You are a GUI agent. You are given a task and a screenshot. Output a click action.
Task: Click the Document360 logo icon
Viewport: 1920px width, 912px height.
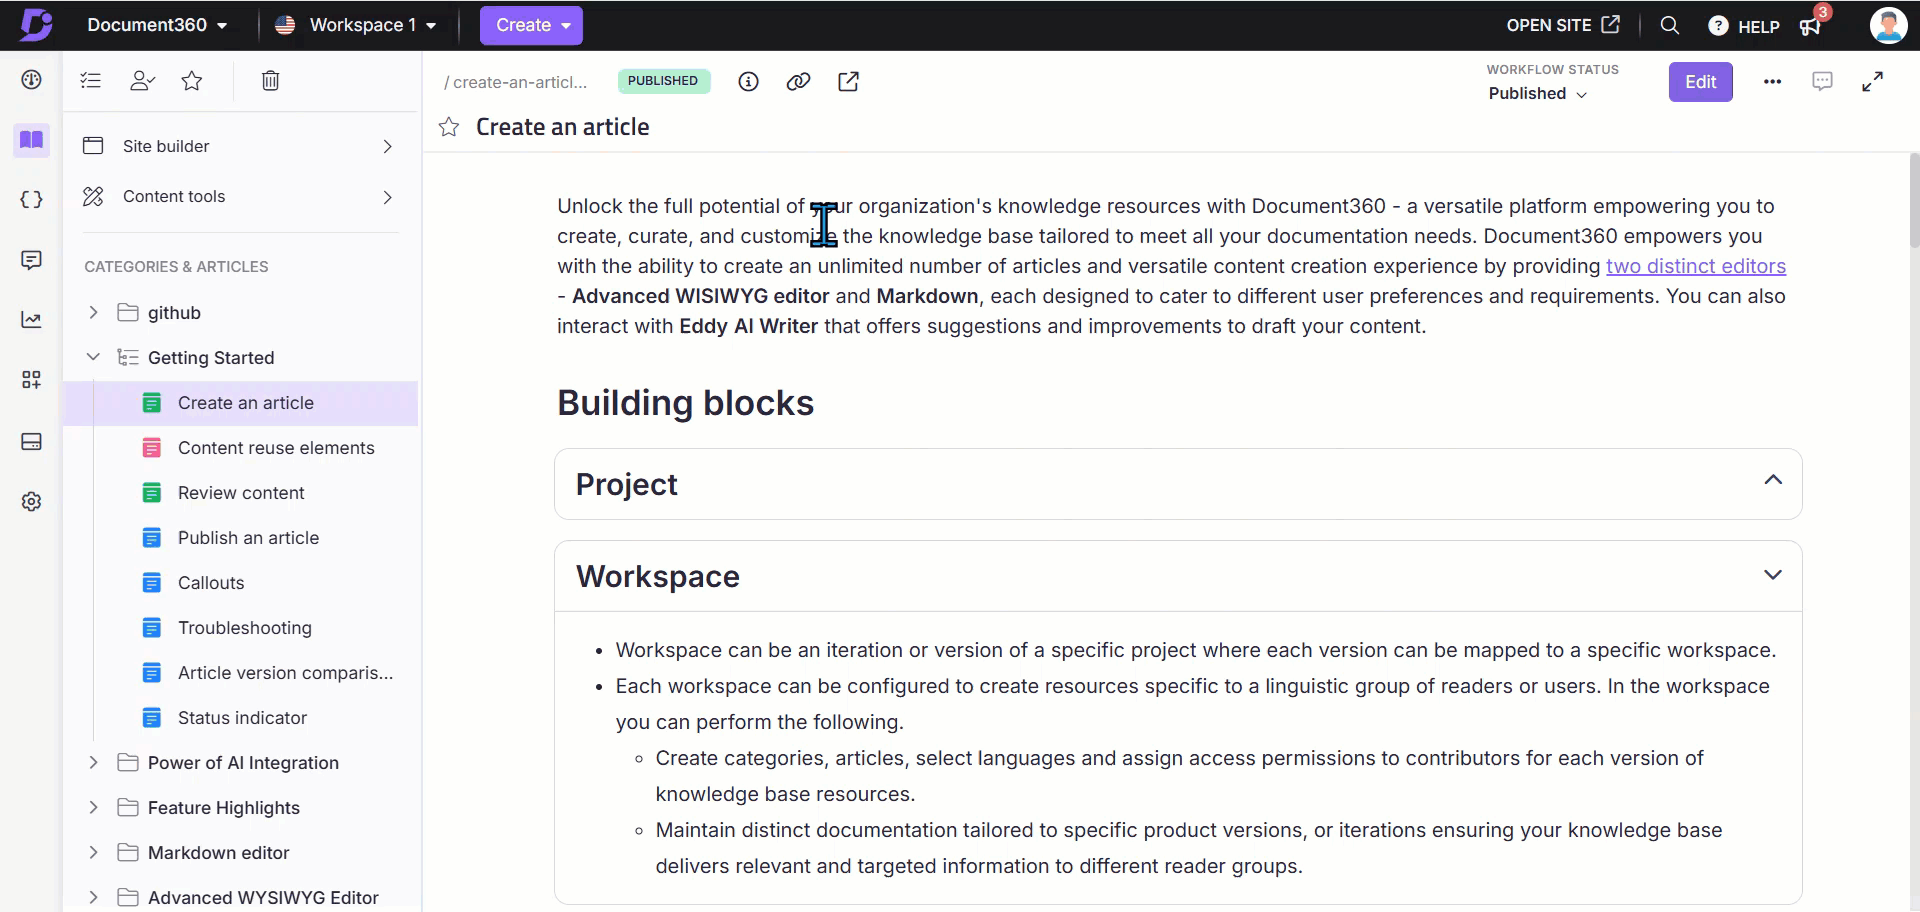pos(36,24)
